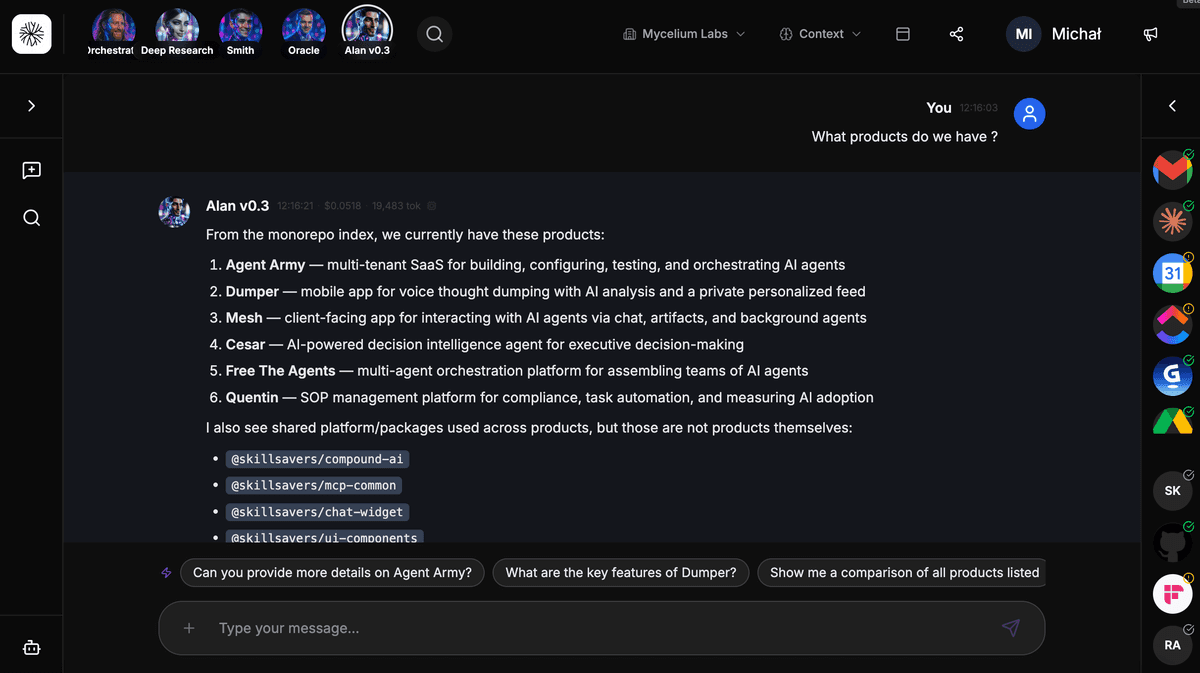Click the panel layout icon near share
Screen dimensions: 1200x673
point(902,33)
